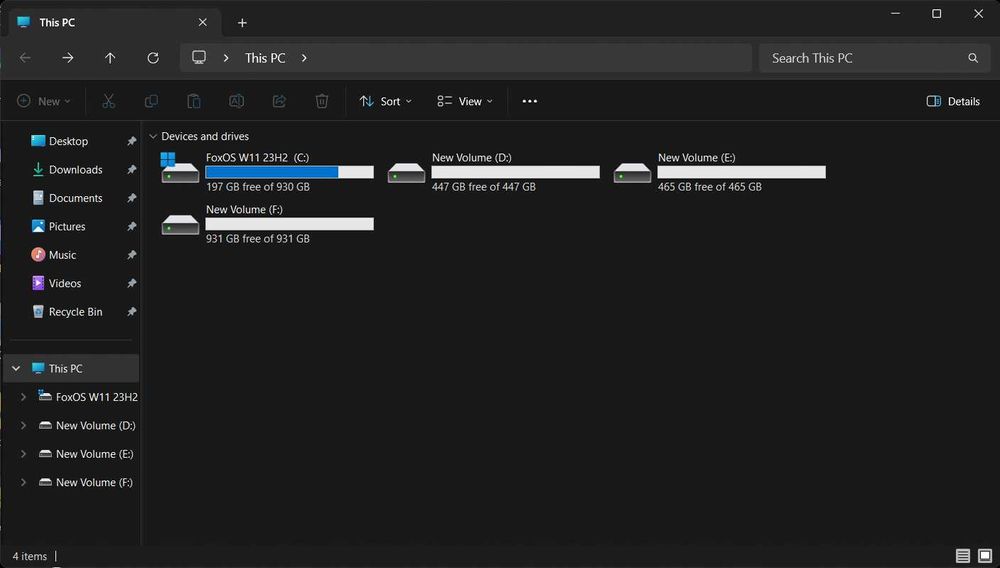
Task: Click the Rename icon in toolbar
Action: 237,101
